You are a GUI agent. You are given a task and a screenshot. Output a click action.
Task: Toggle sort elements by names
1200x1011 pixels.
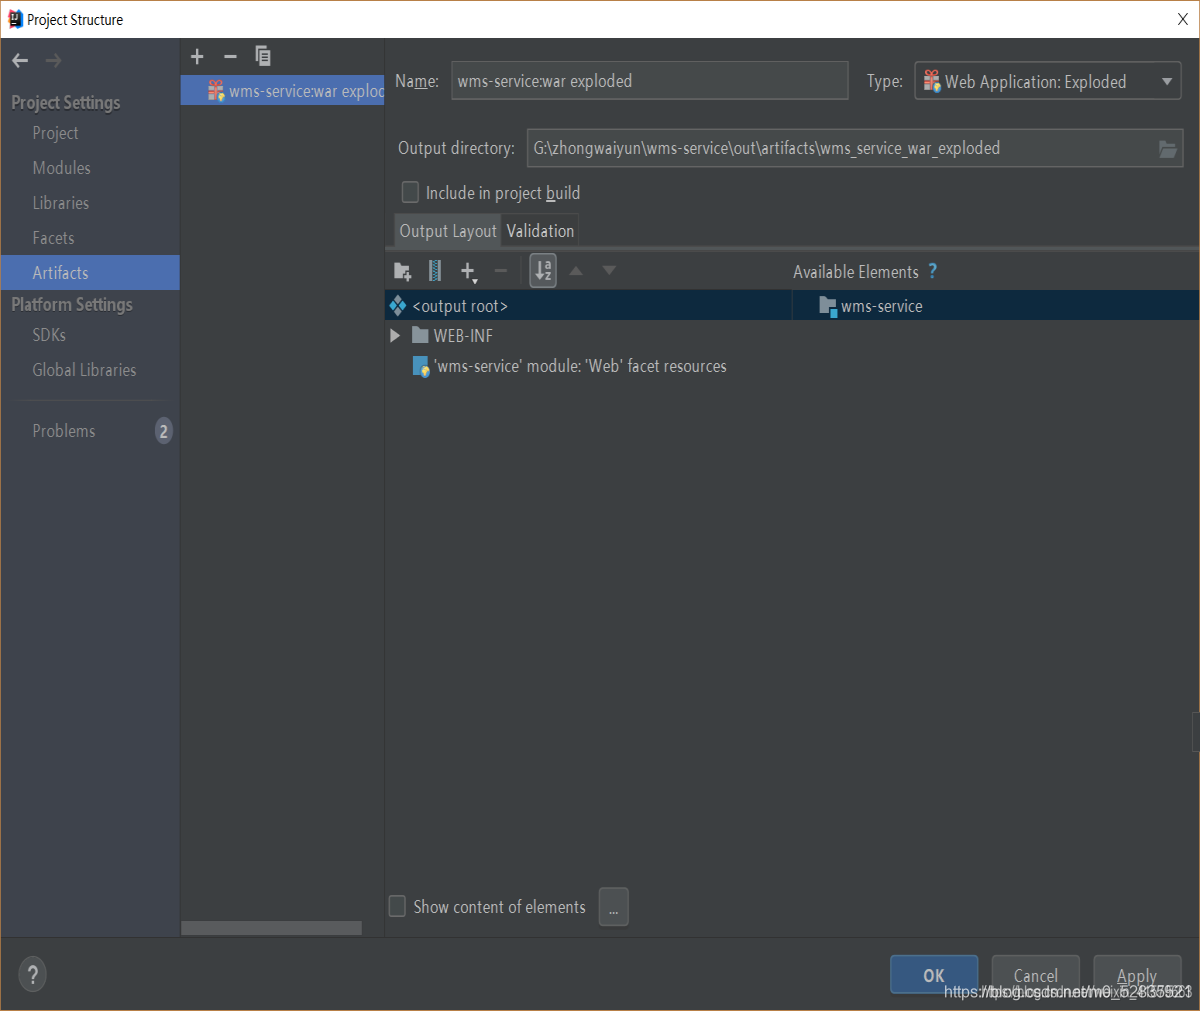543,270
